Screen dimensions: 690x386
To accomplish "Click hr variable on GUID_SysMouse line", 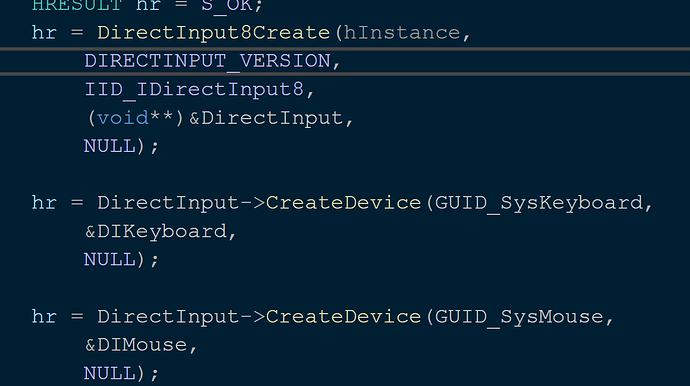I will pyautogui.click(x=44, y=317).
